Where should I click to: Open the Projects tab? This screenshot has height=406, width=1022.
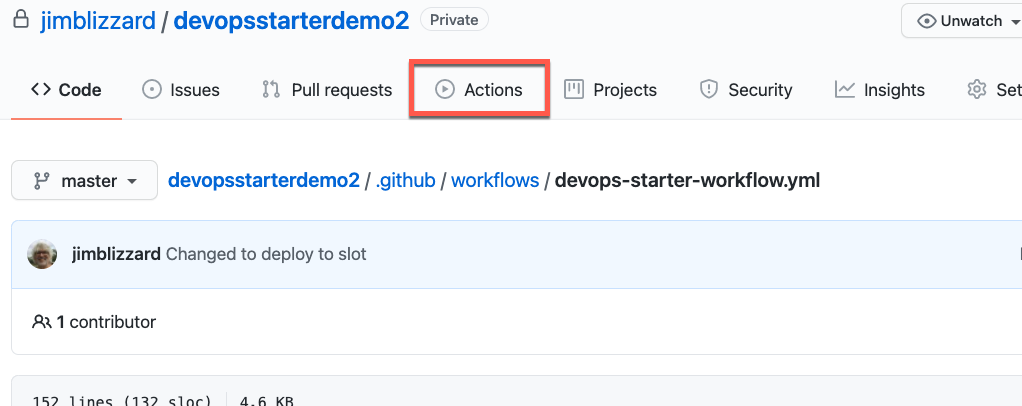pos(610,89)
